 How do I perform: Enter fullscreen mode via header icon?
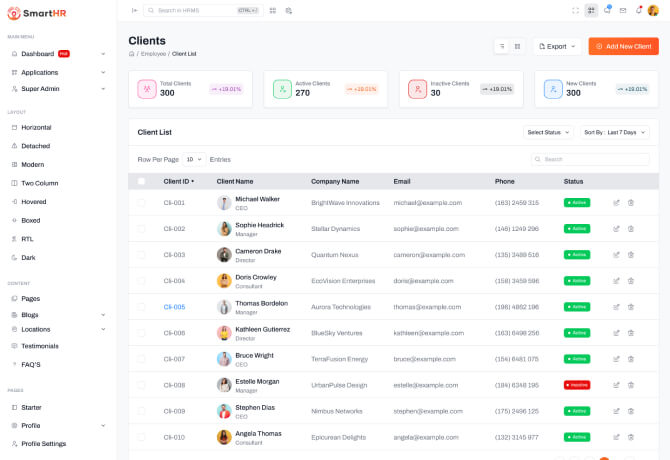[x=575, y=10]
